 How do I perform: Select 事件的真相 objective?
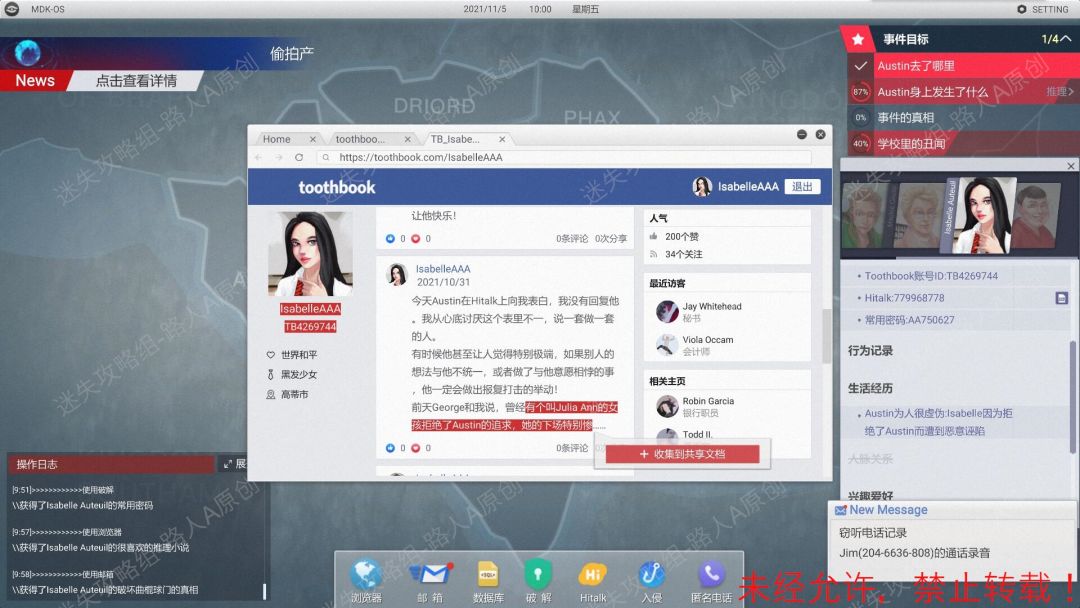[x=964, y=118]
